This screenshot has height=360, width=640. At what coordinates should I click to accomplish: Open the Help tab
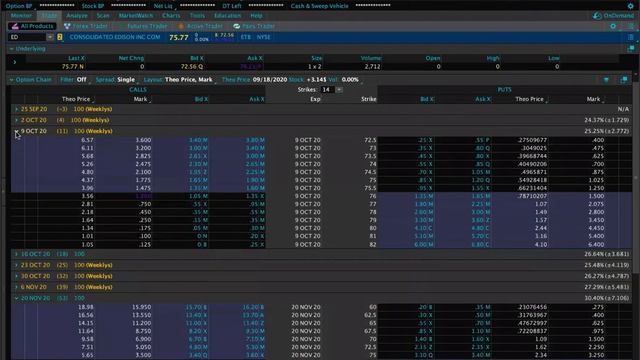click(x=256, y=16)
